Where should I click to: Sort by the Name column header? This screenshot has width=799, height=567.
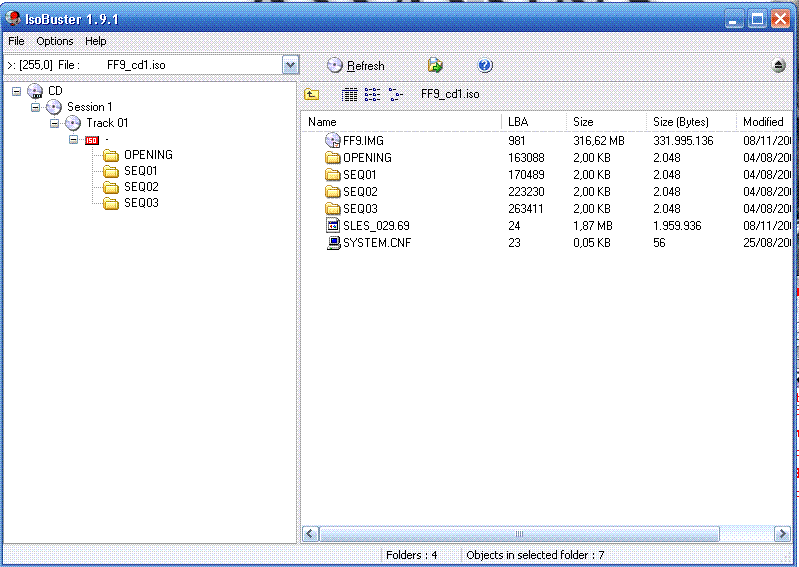coord(402,122)
